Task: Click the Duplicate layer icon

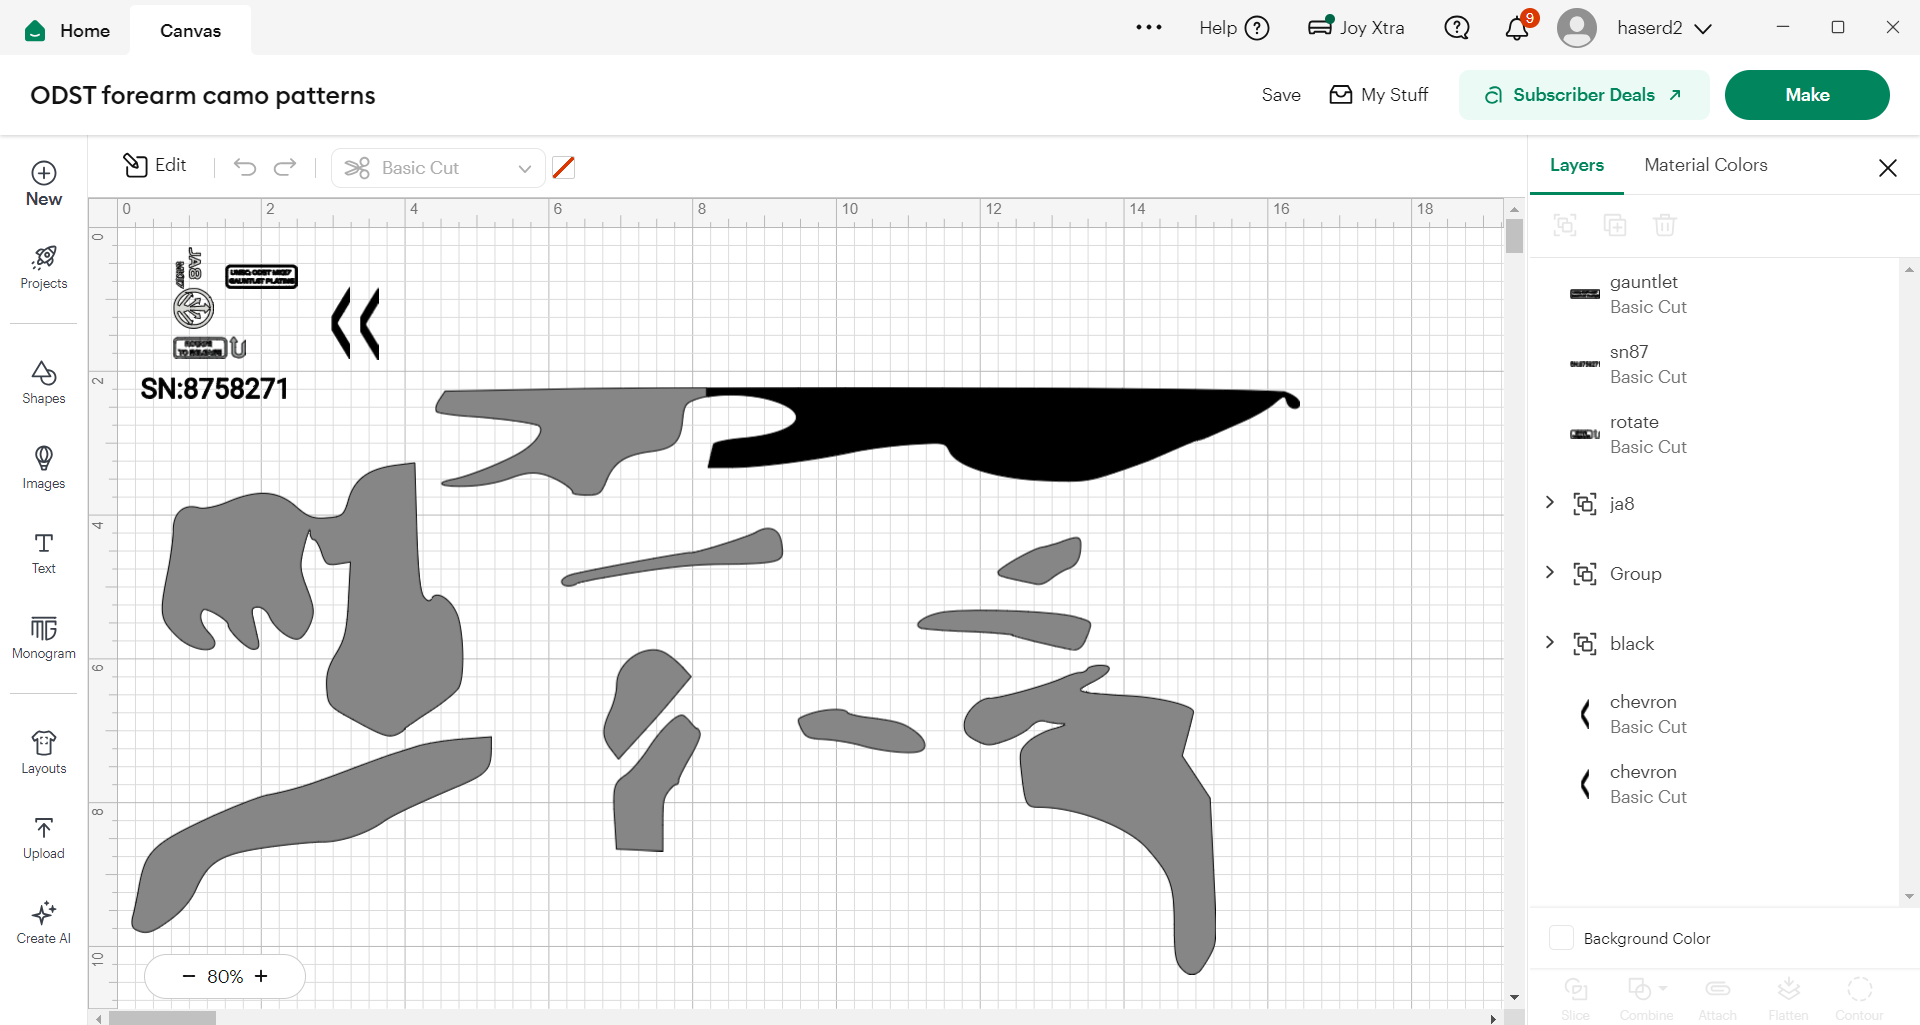Action: (x=1615, y=225)
